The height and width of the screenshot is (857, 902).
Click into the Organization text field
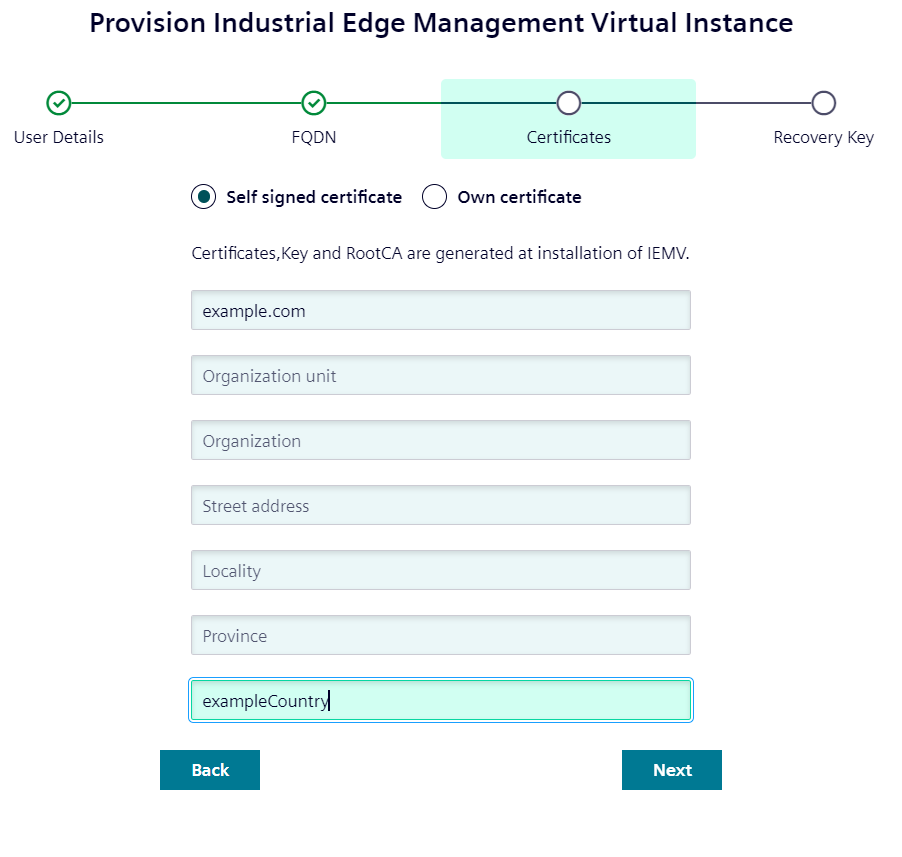[x=441, y=441]
